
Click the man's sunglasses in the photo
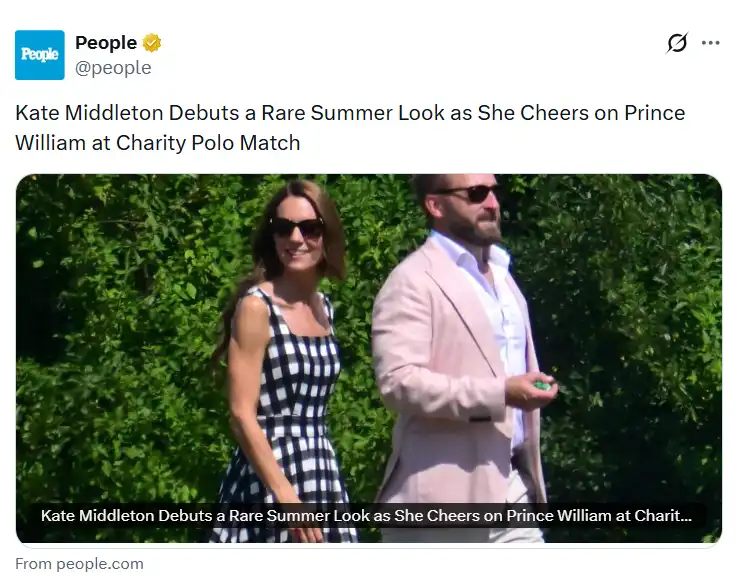tap(468, 192)
